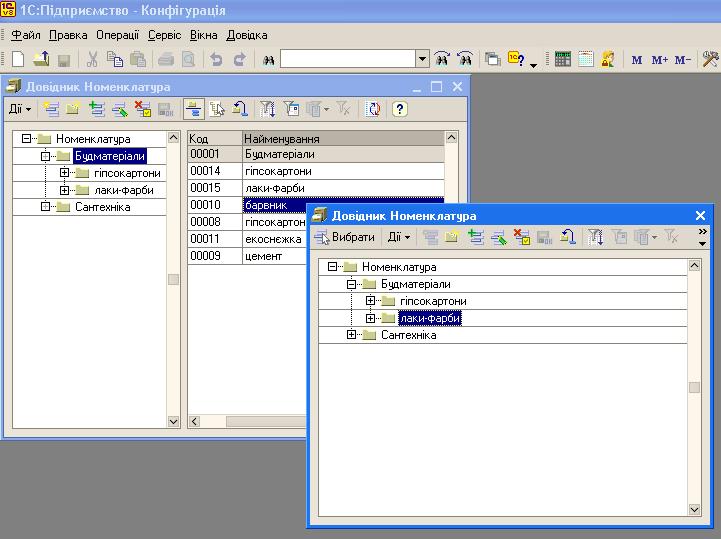Open Дії dropdown in front selection window

click(x=399, y=237)
